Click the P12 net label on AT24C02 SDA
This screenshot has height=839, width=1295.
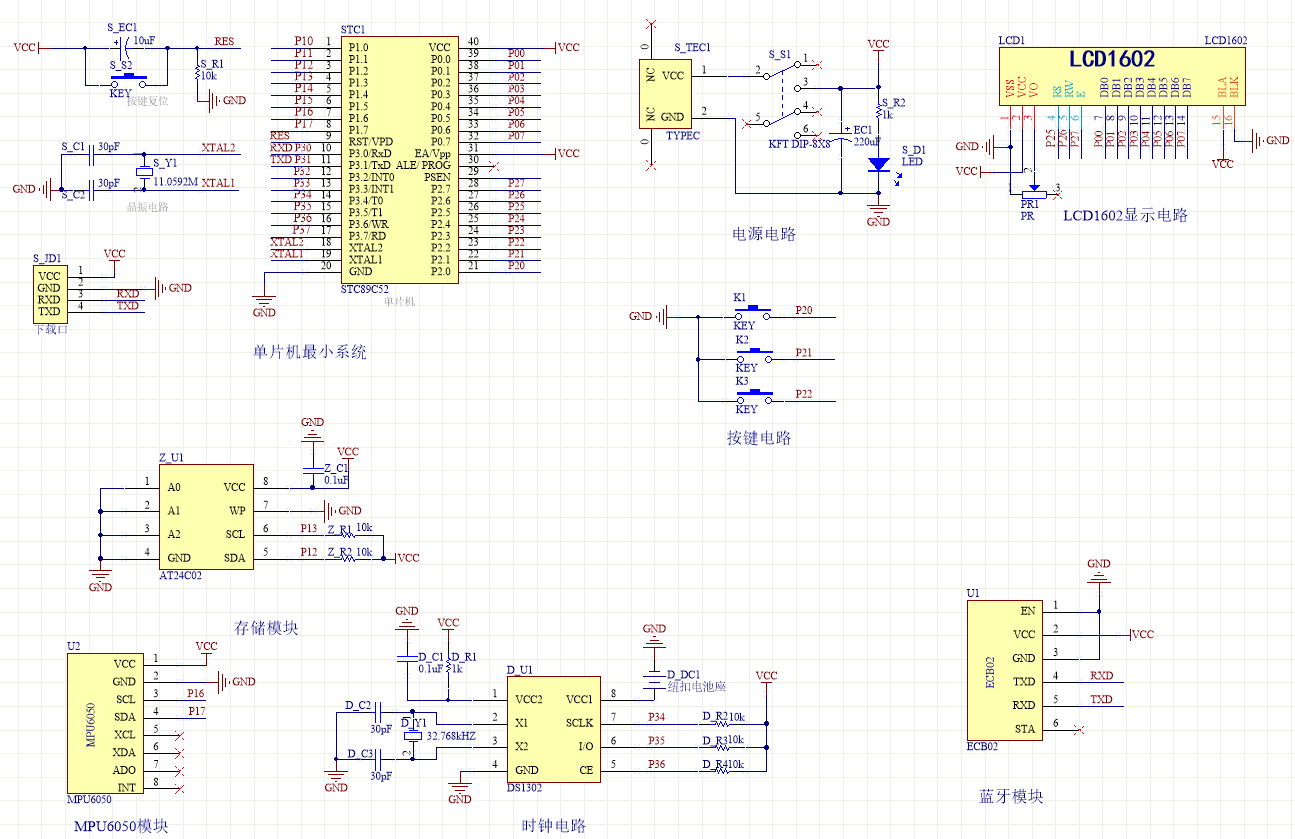pyautogui.click(x=309, y=552)
